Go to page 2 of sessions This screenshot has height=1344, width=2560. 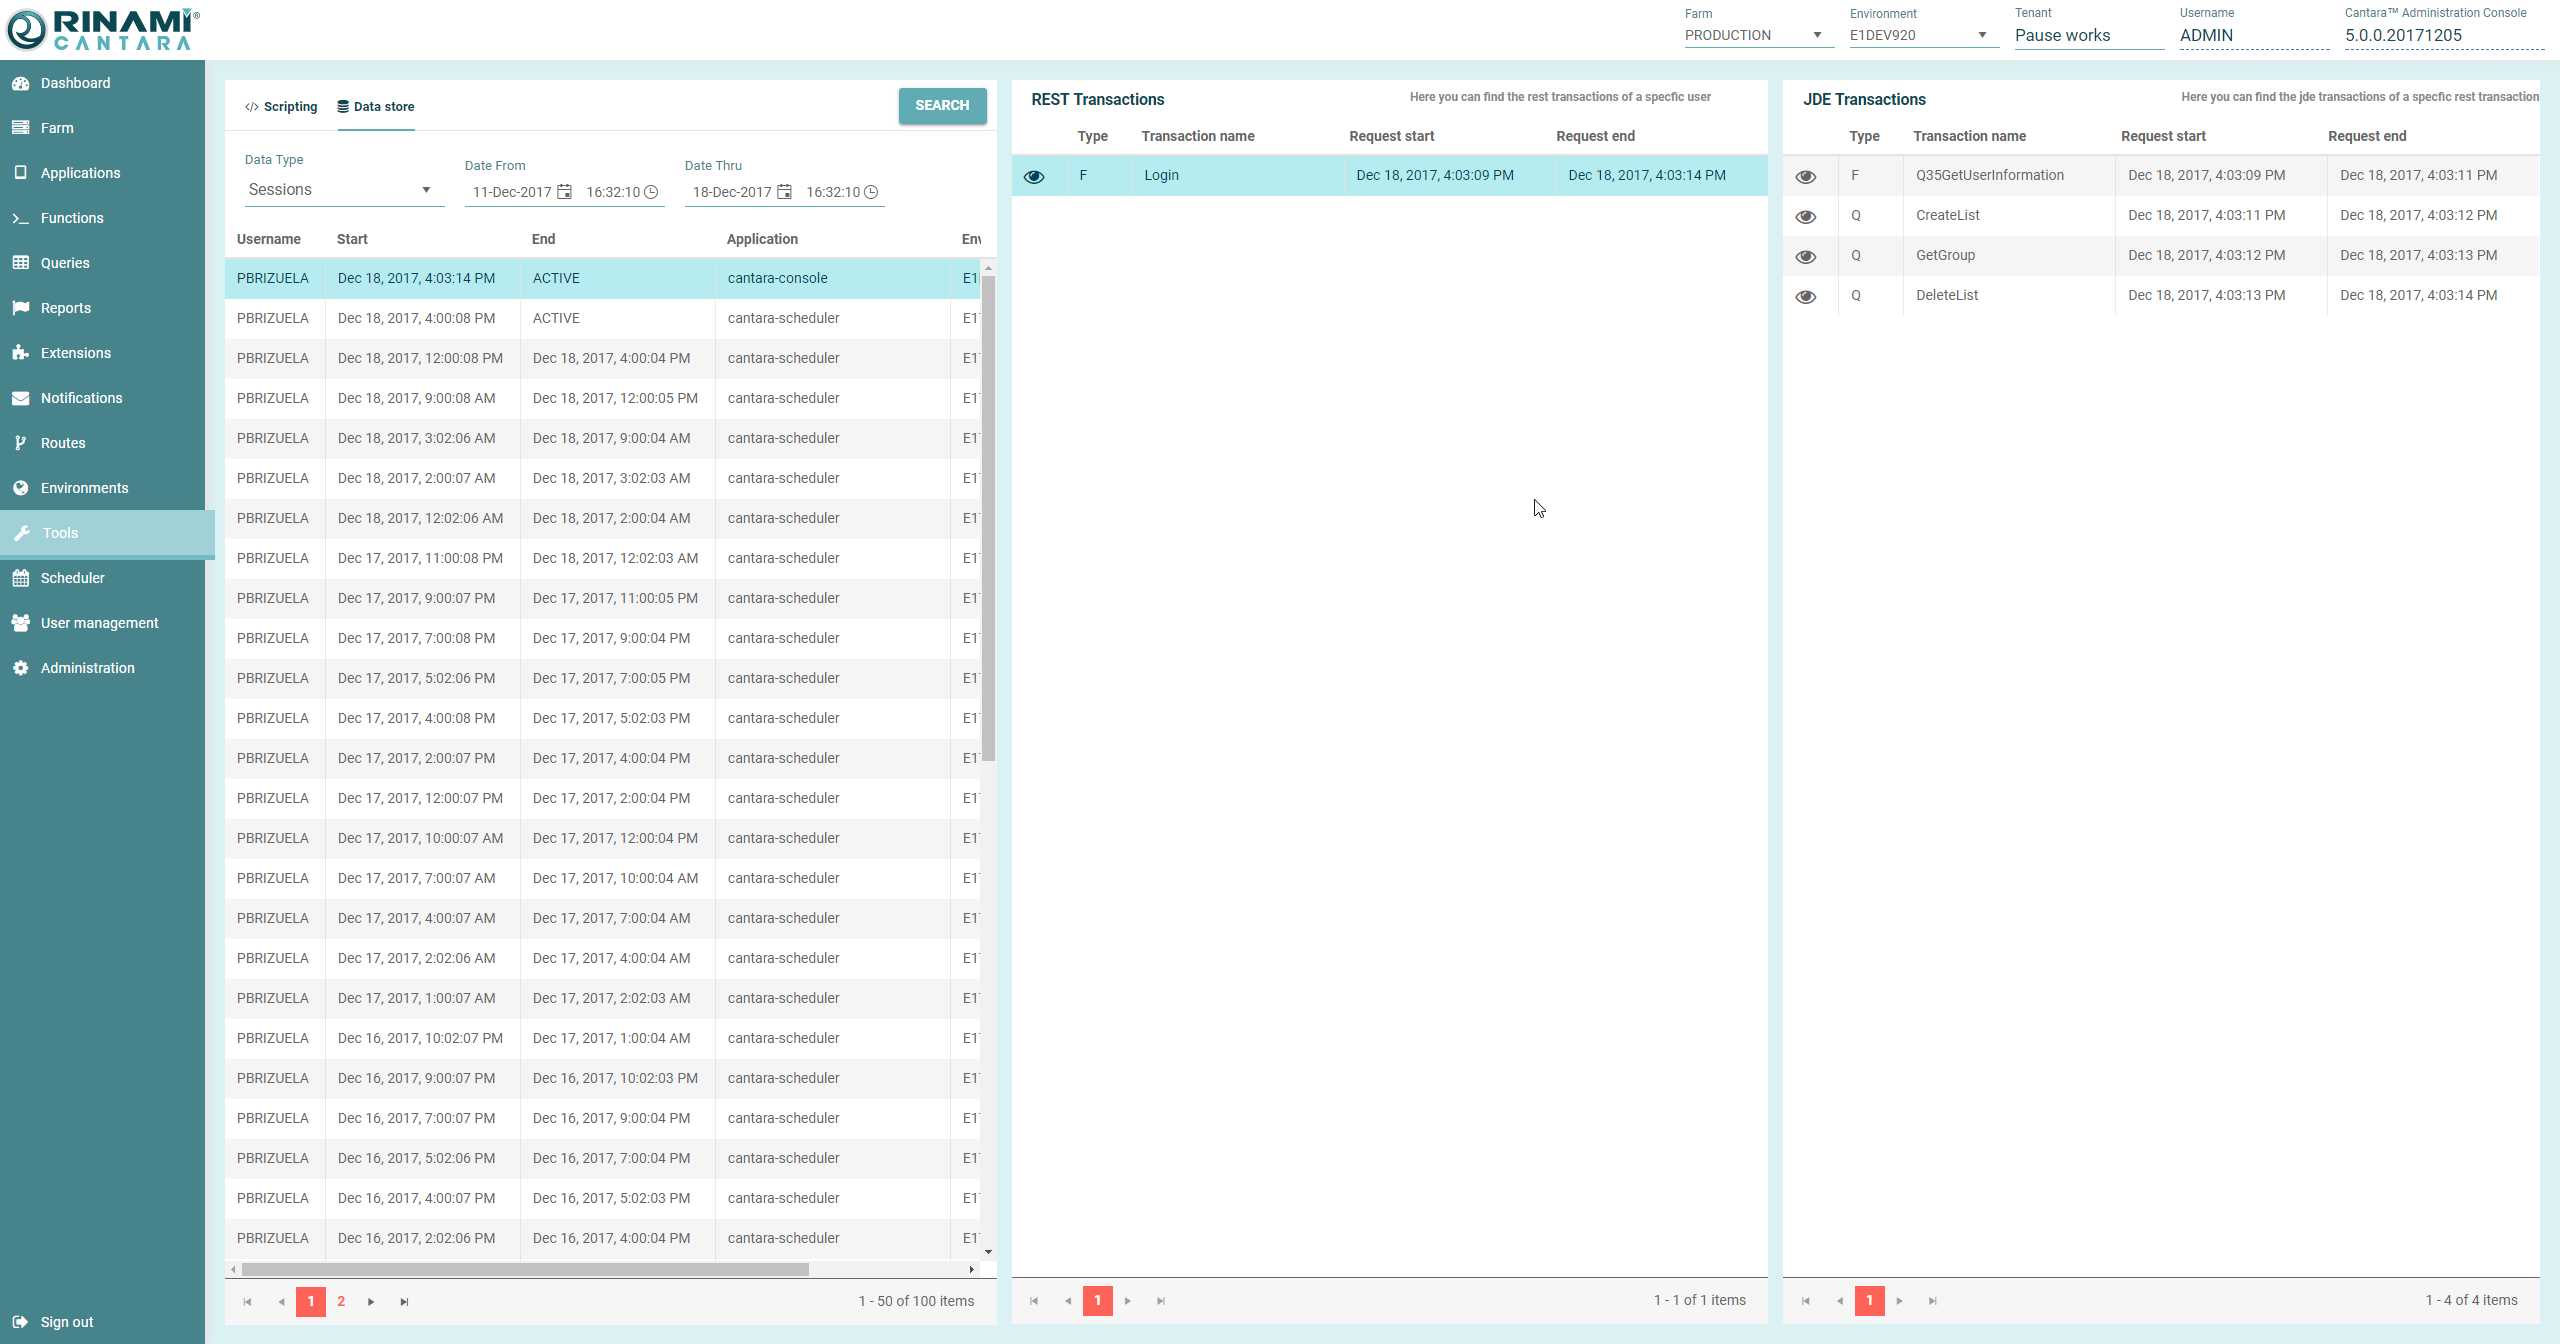click(x=341, y=1302)
